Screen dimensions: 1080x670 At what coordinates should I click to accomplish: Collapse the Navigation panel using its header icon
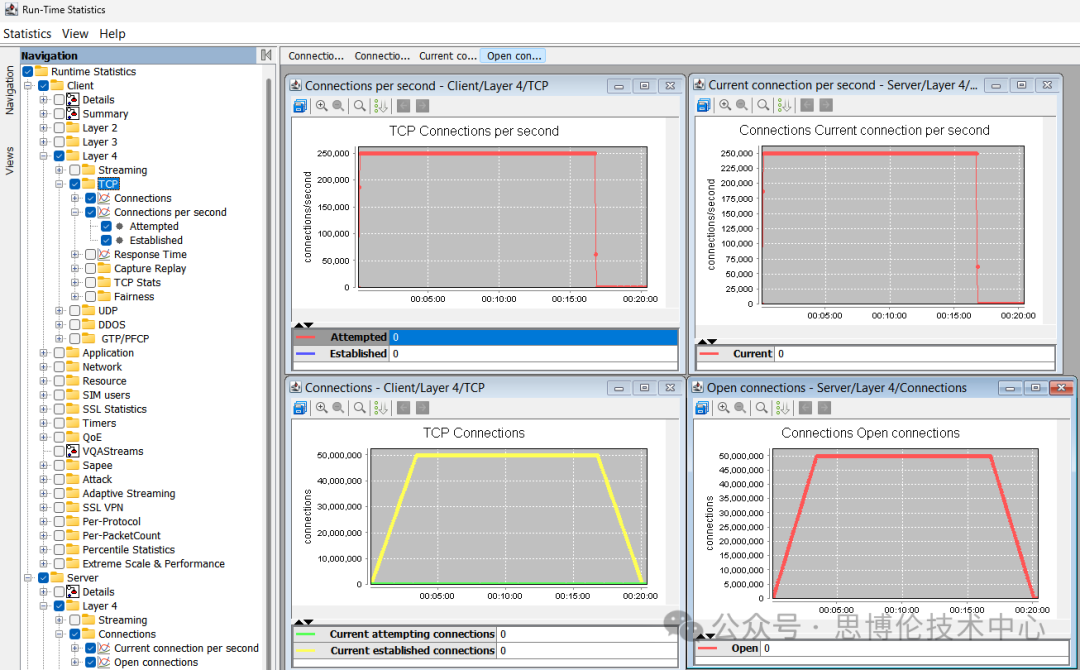266,55
